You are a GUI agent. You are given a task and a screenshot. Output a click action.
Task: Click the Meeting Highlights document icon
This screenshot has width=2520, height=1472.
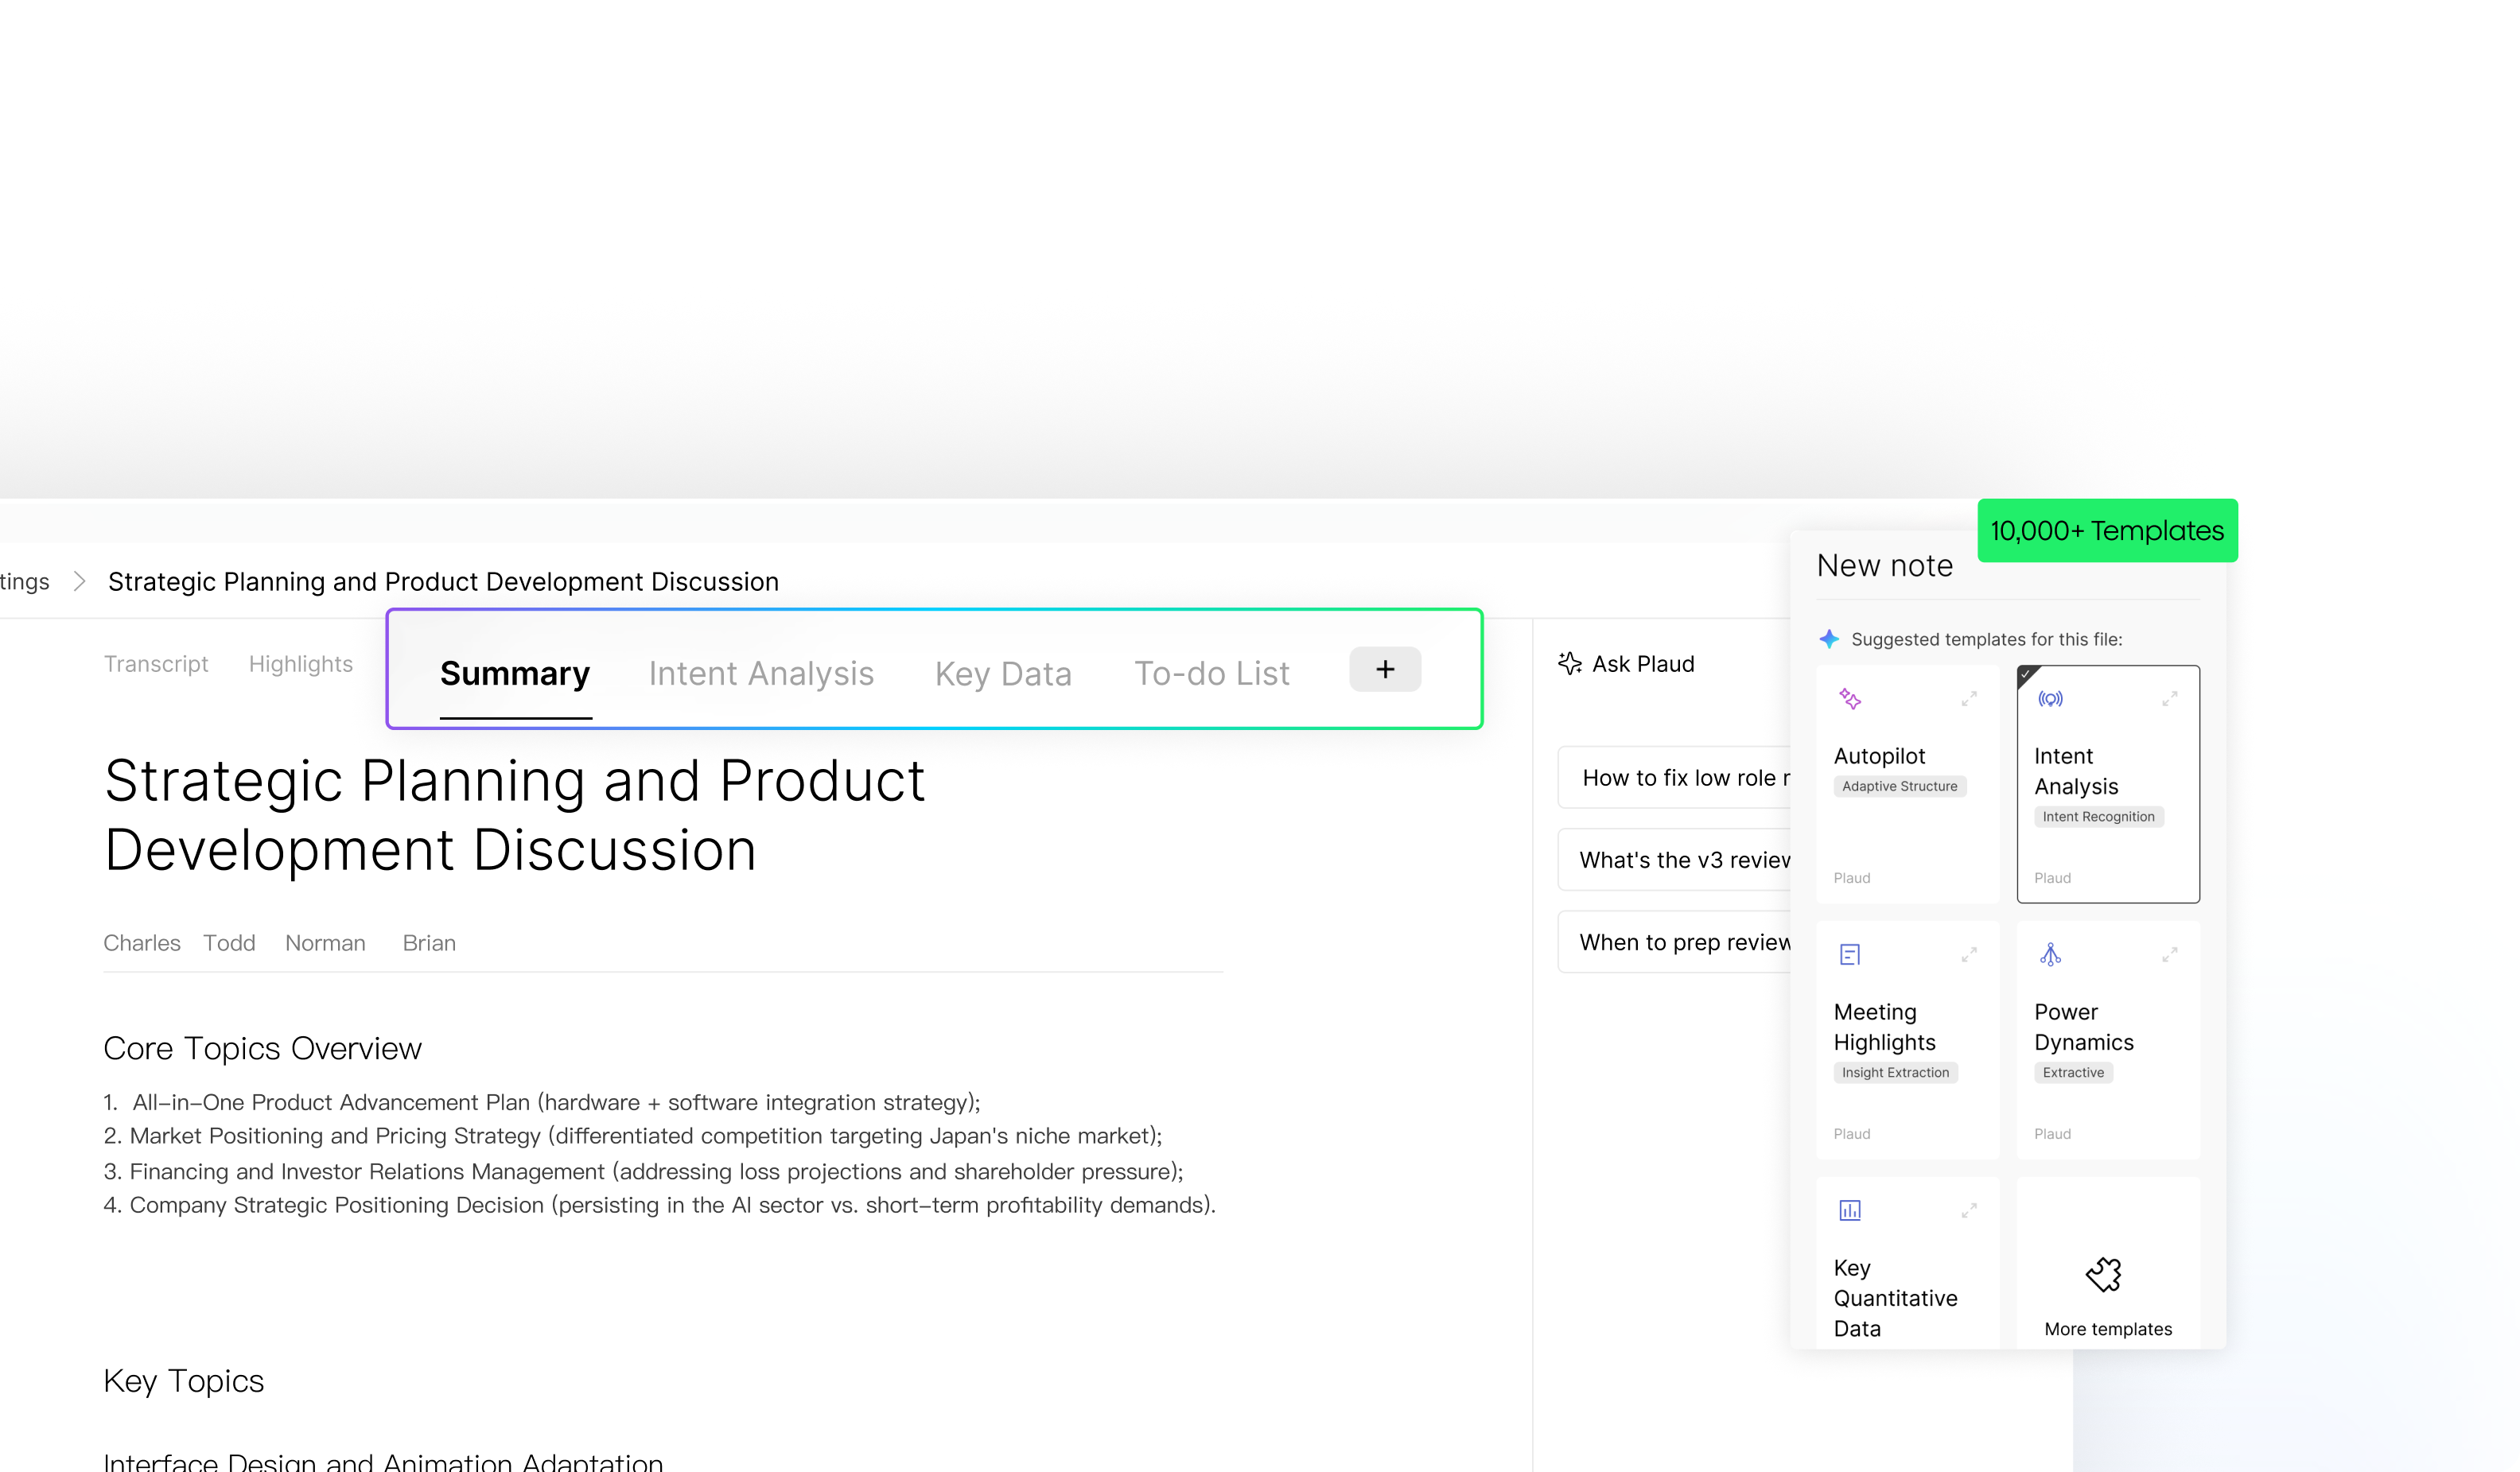point(1850,955)
